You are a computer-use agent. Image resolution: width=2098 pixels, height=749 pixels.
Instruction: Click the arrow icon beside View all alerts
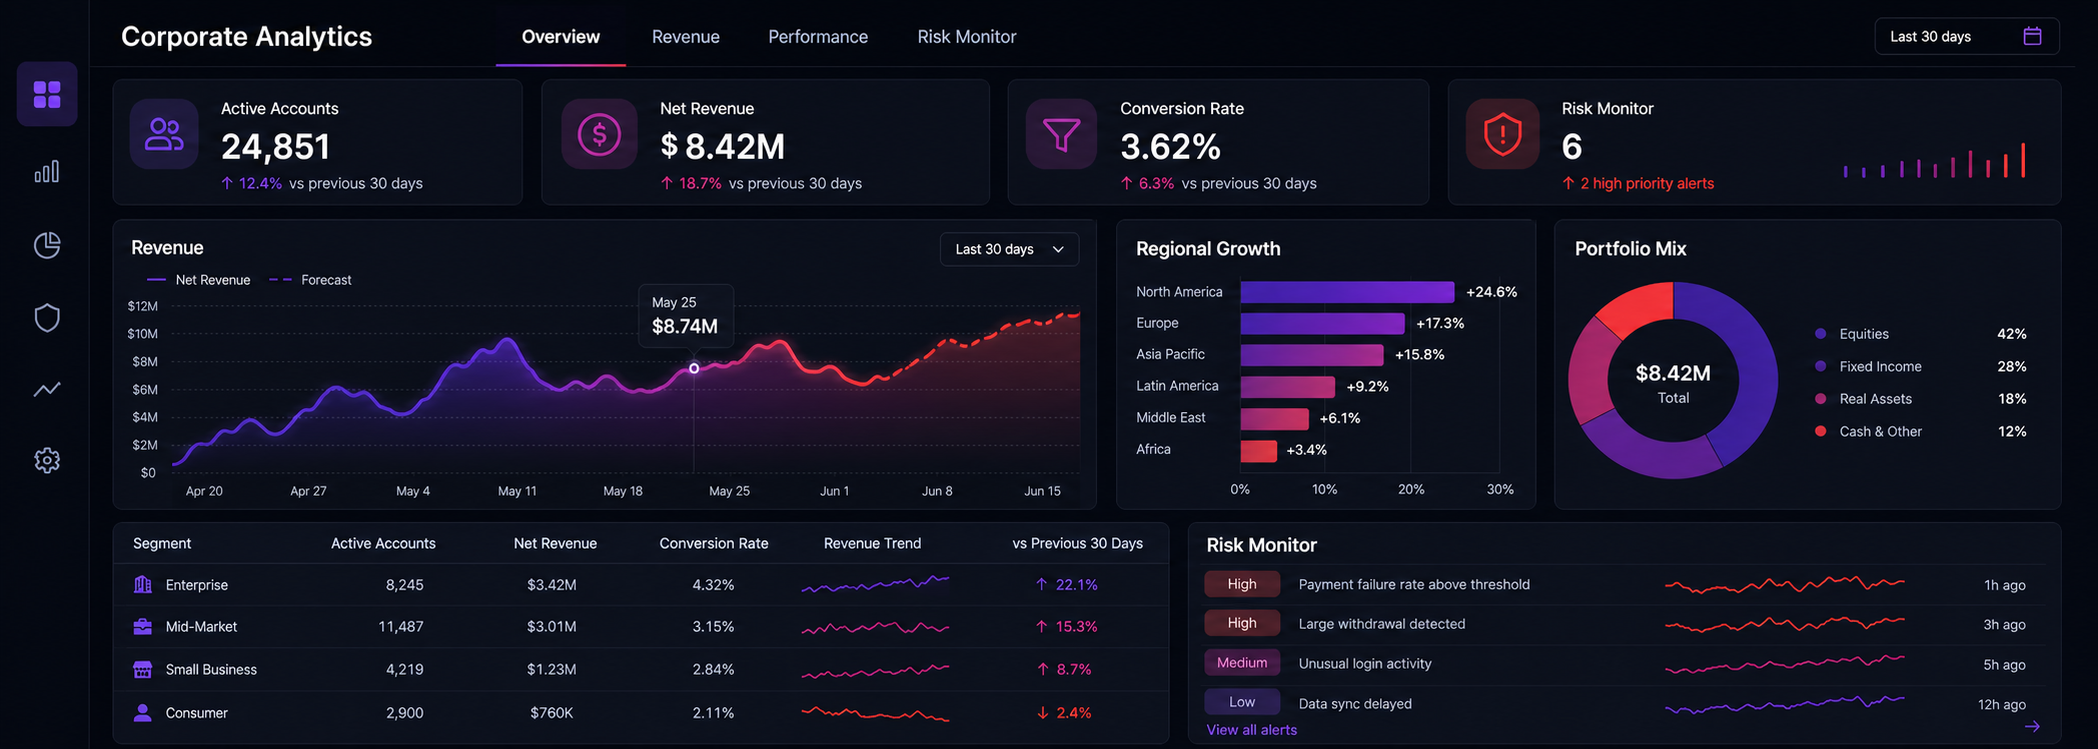(x=2032, y=727)
